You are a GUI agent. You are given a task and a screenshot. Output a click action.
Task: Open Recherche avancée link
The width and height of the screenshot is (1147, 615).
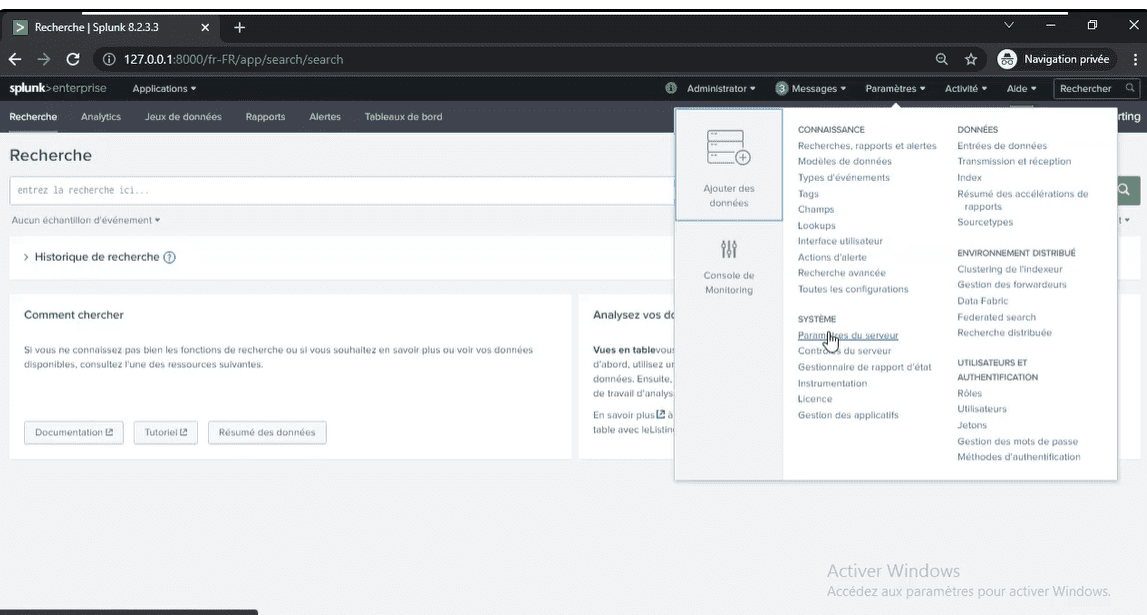(841, 273)
